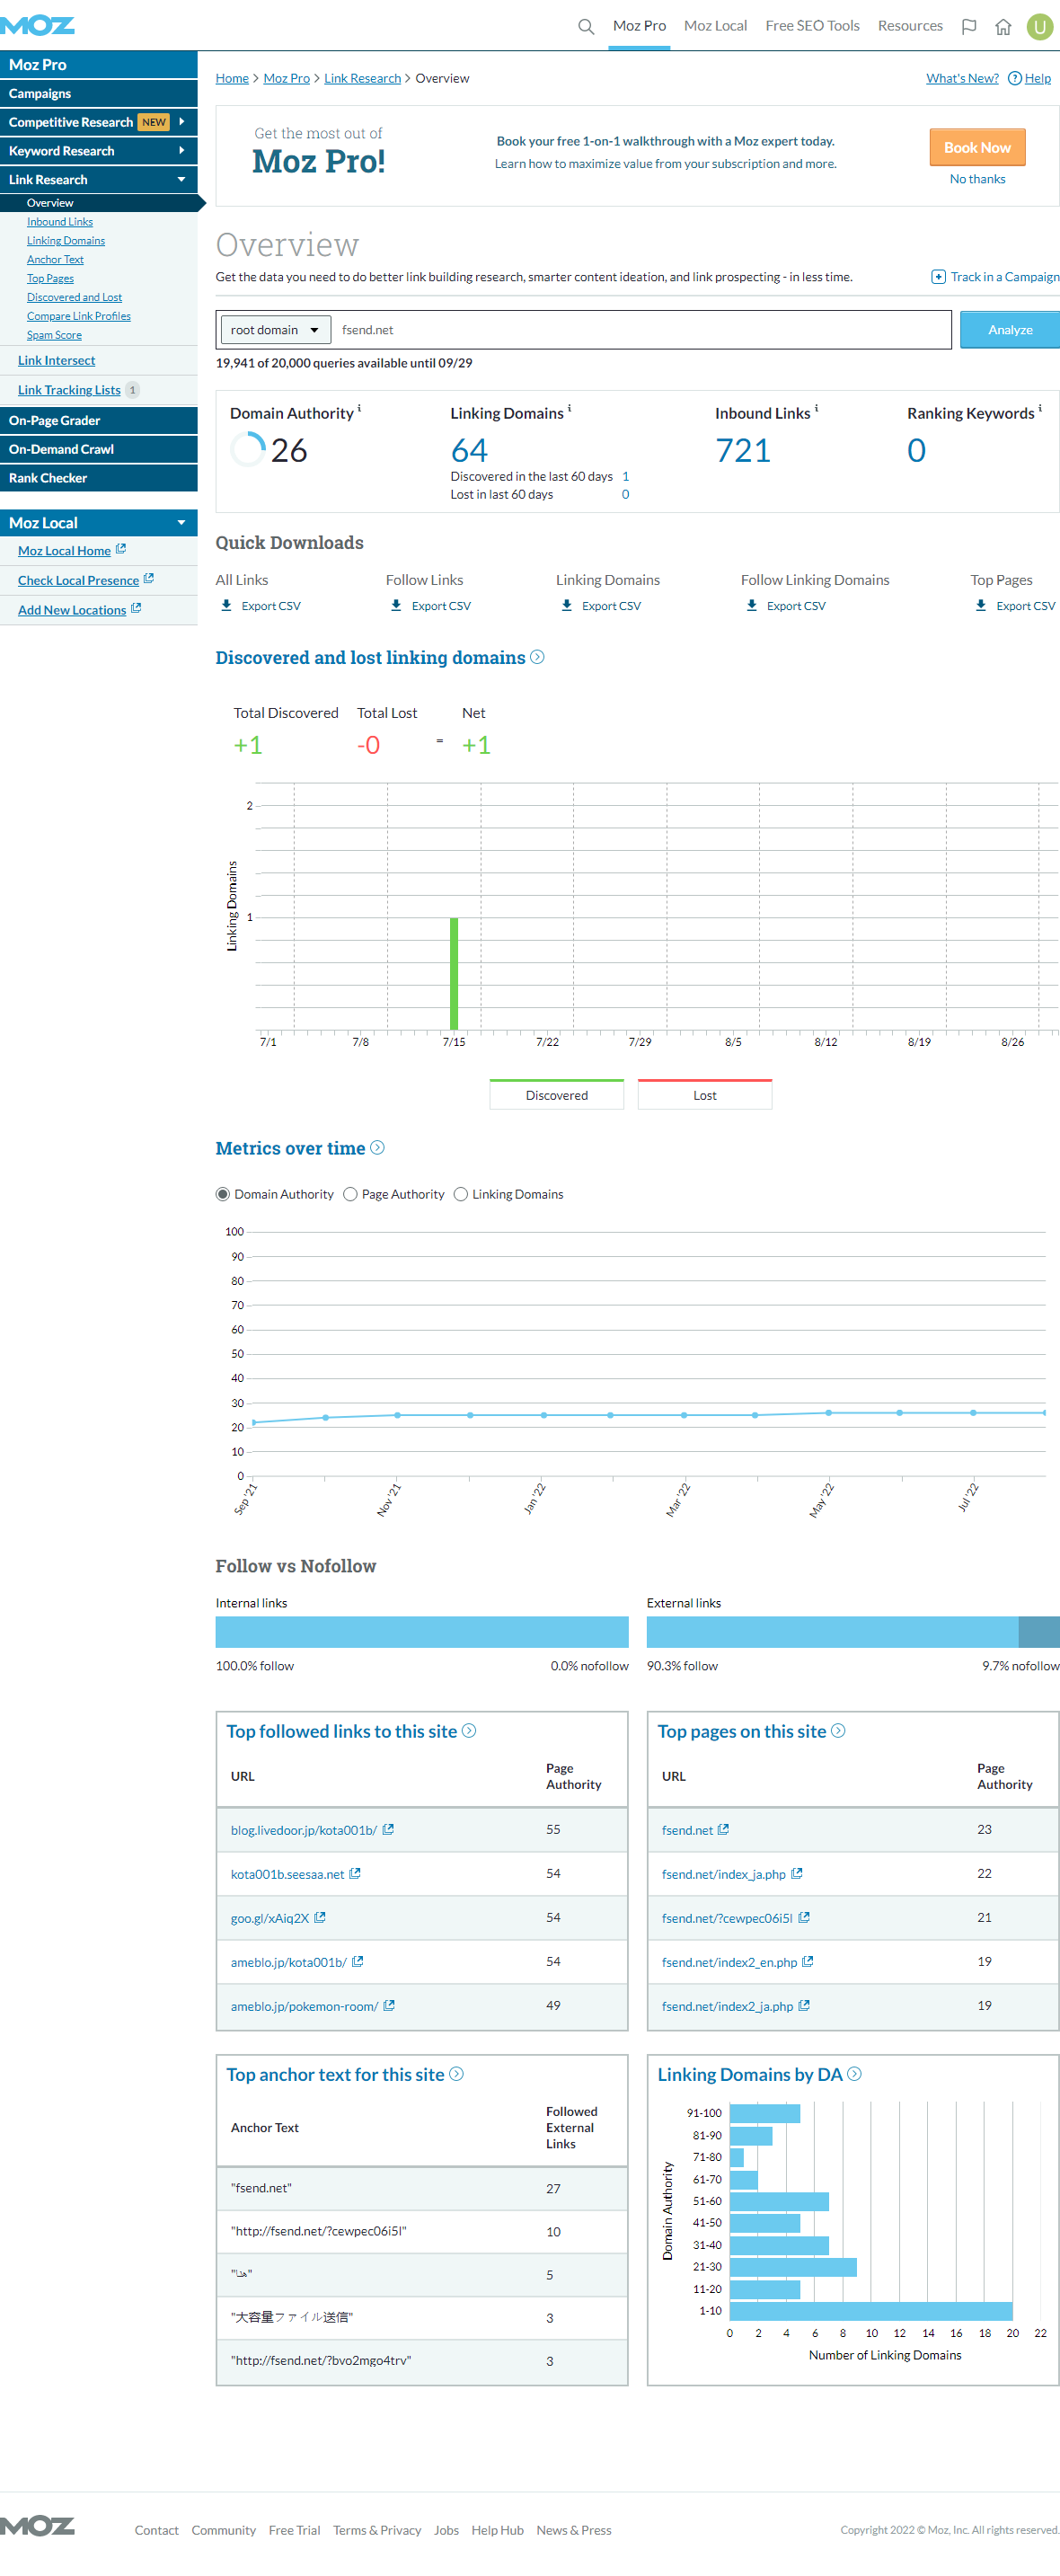The height and width of the screenshot is (2576, 1060).
Task: Select the Domain Authority radio button
Action: pos(223,1194)
